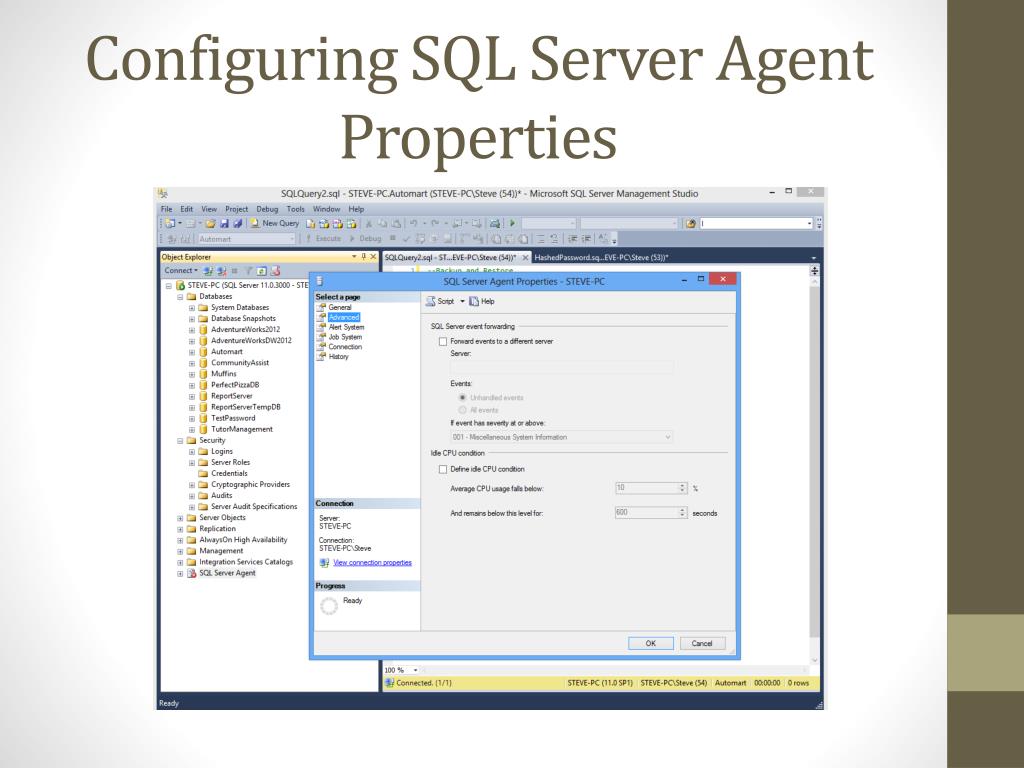Click the Script icon in dialog toolbar
This screenshot has width=1024, height=768.
(430, 301)
